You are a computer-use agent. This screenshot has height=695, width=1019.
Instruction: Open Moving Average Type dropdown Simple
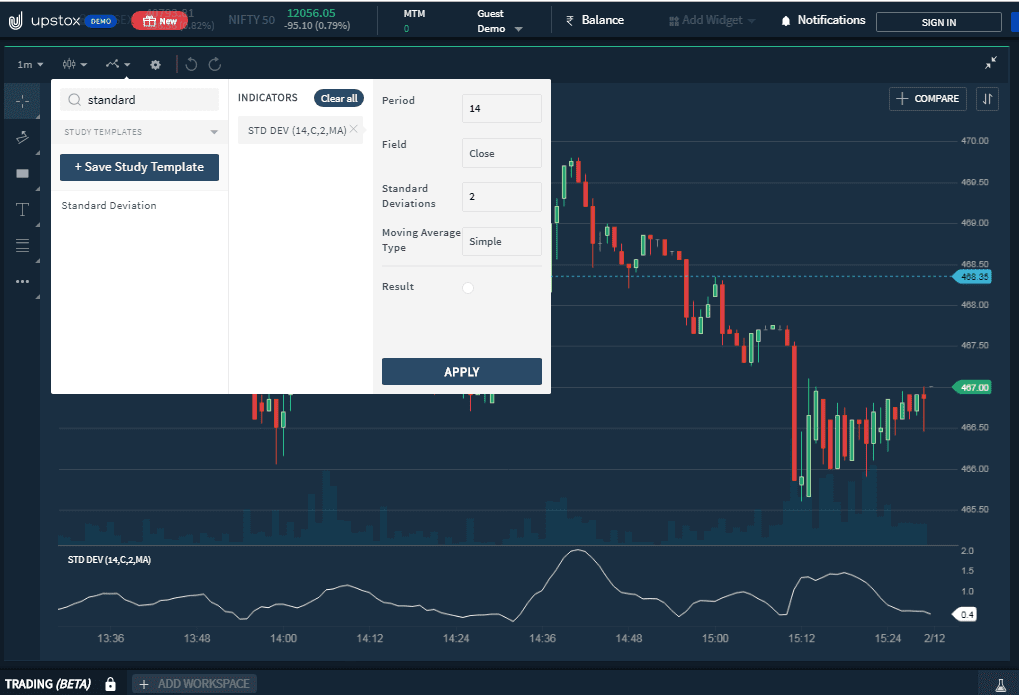(501, 241)
